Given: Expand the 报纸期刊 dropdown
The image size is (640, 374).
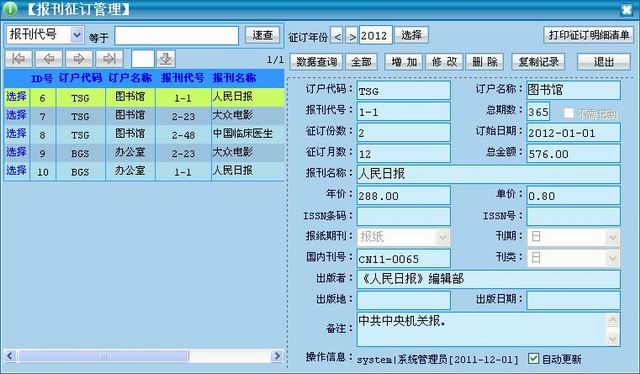Looking at the screenshot, I should pyautogui.click(x=443, y=237).
